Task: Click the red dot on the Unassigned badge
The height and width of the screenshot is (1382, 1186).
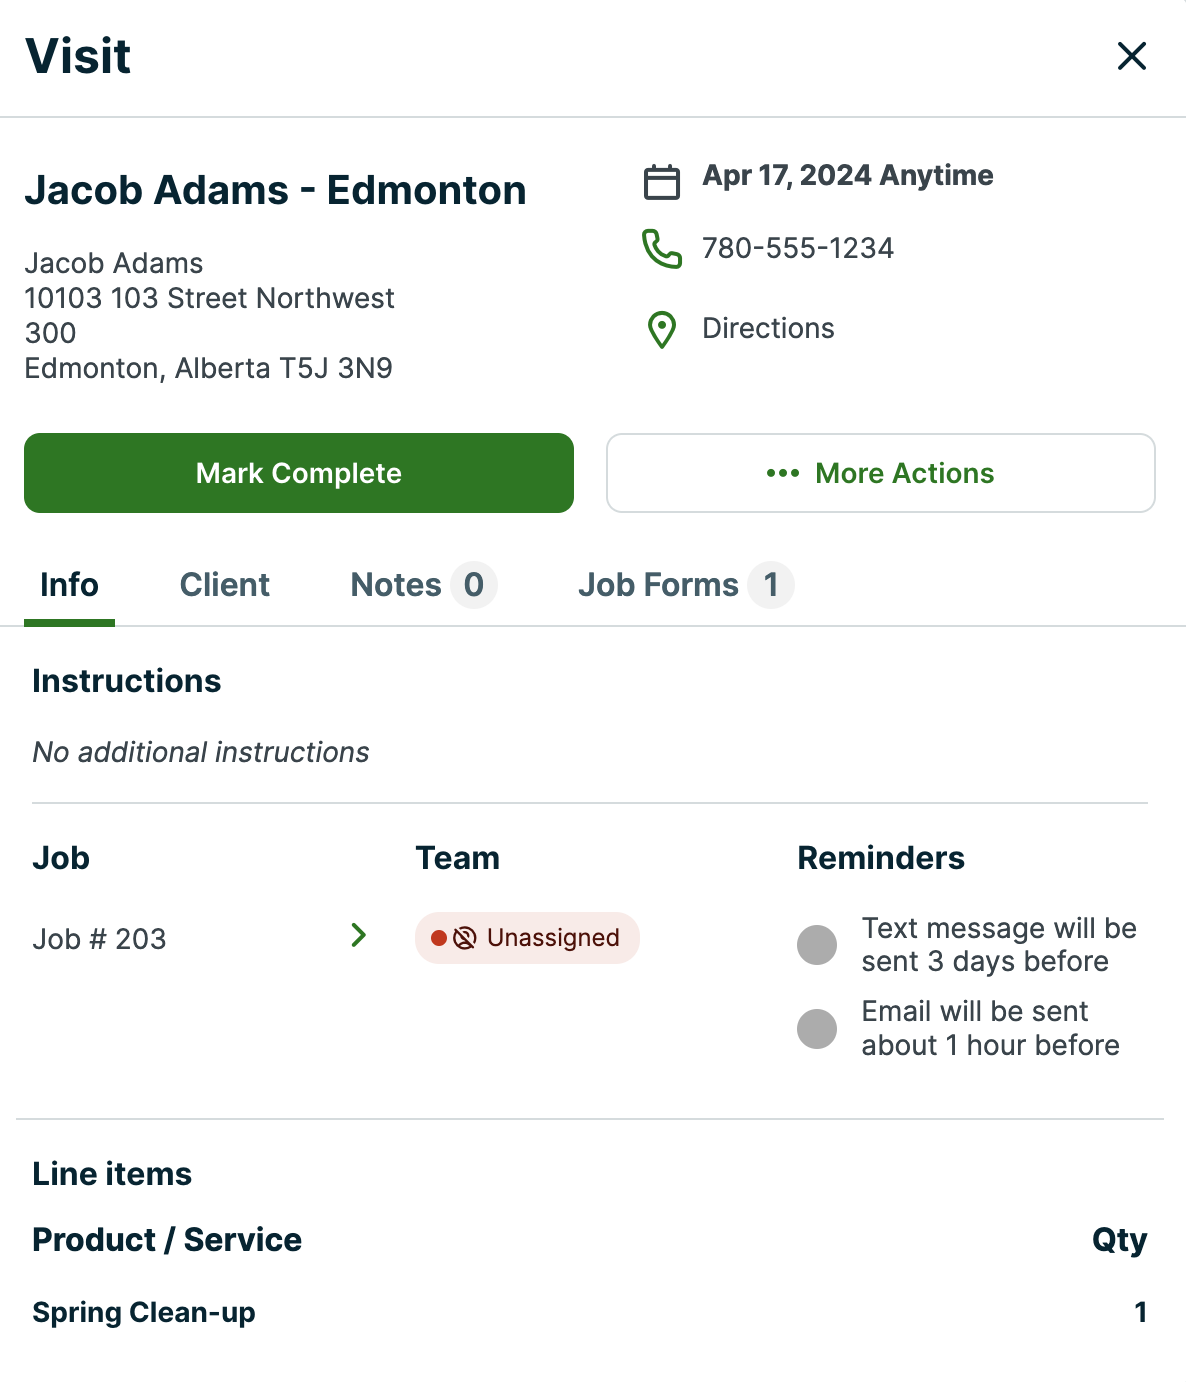Action: 438,938
